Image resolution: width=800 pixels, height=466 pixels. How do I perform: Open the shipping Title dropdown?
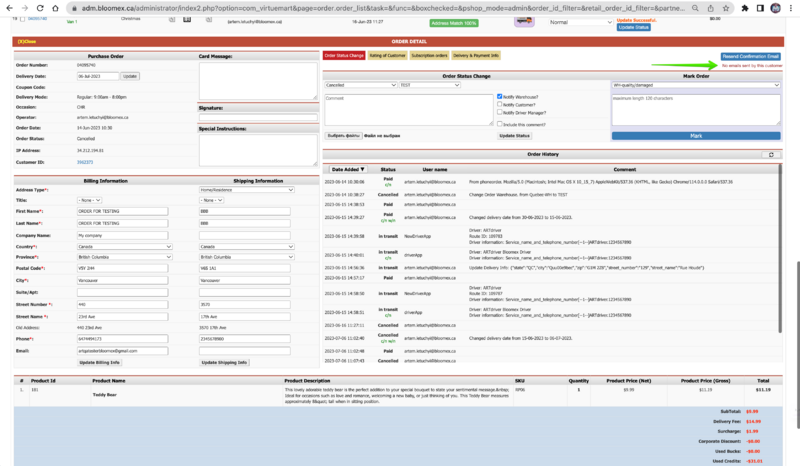(x=211, y=200)
